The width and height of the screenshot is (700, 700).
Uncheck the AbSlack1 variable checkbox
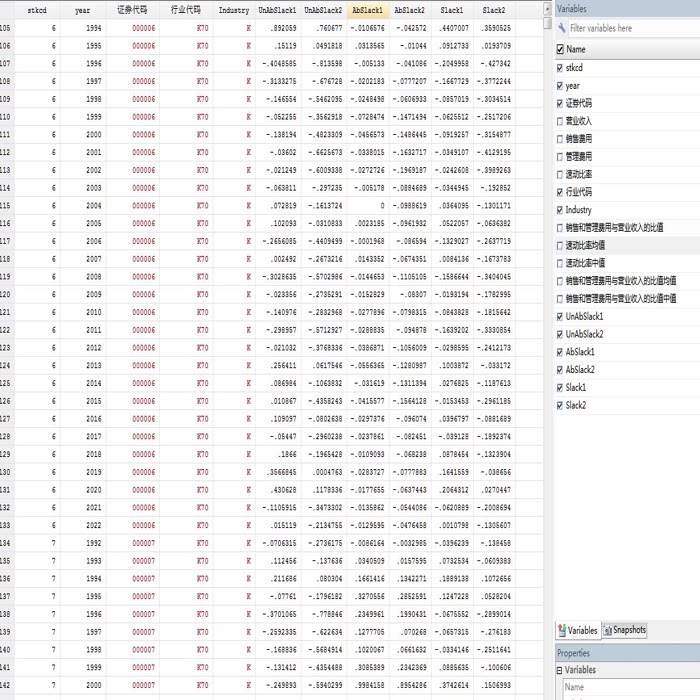click(560, 352)
